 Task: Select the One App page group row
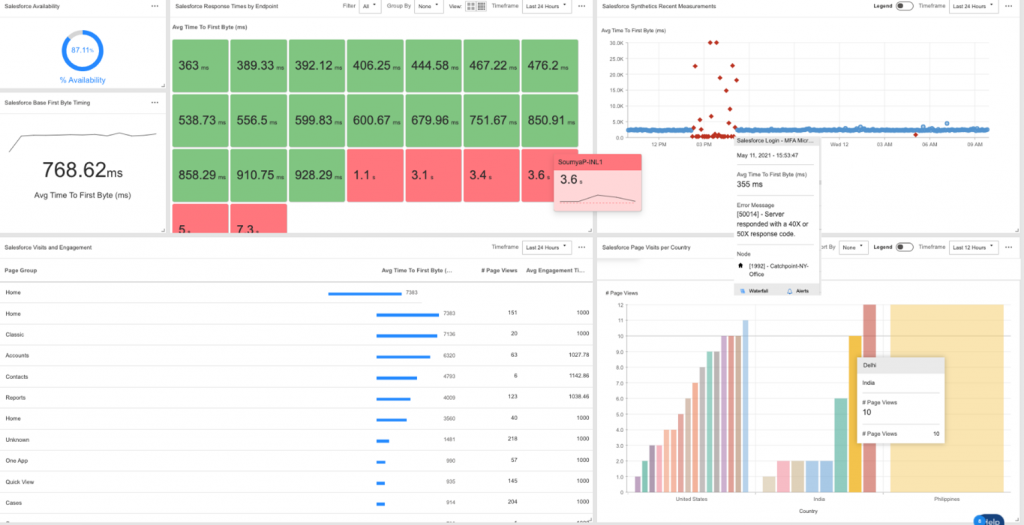click(x=296, y=461)
